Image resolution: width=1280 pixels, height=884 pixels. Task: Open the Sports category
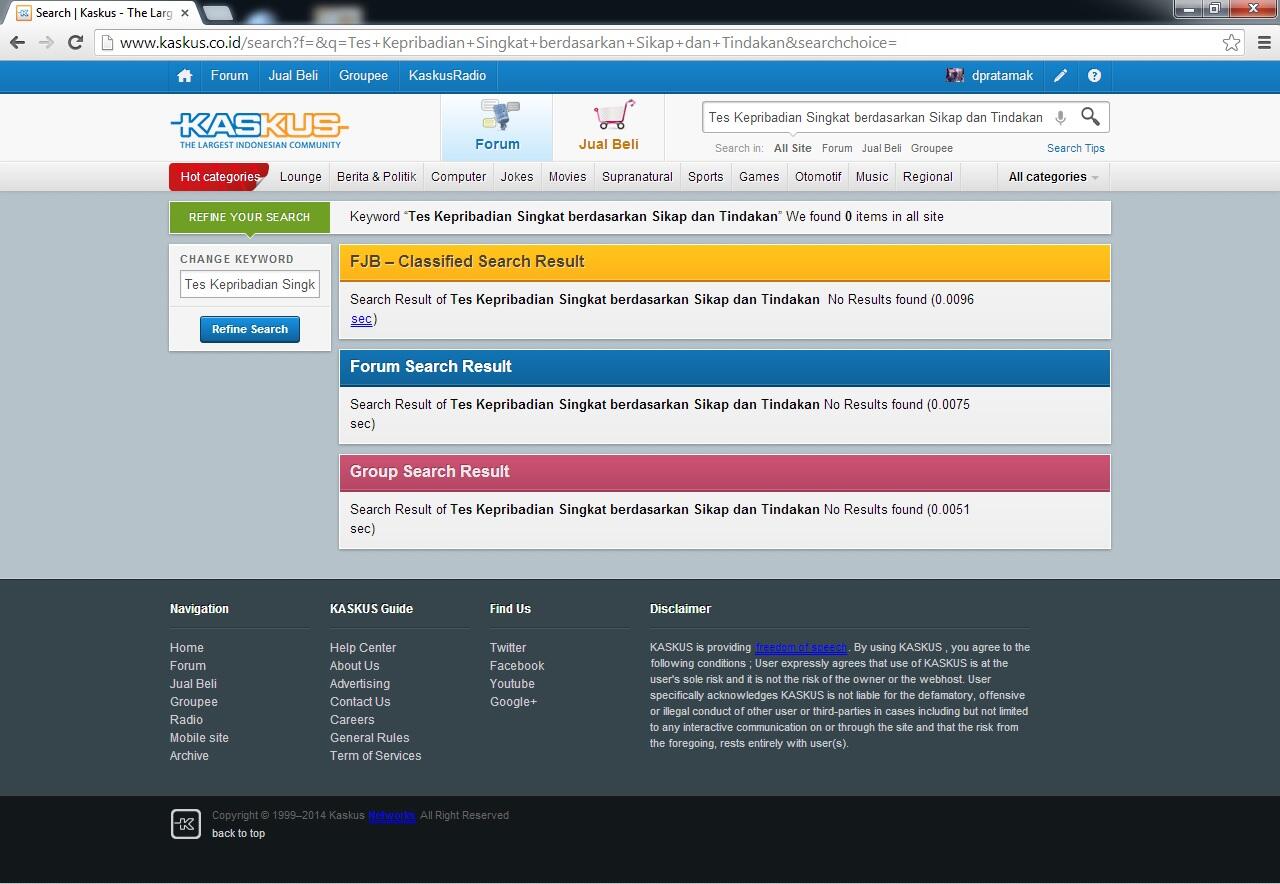(705, 177)
